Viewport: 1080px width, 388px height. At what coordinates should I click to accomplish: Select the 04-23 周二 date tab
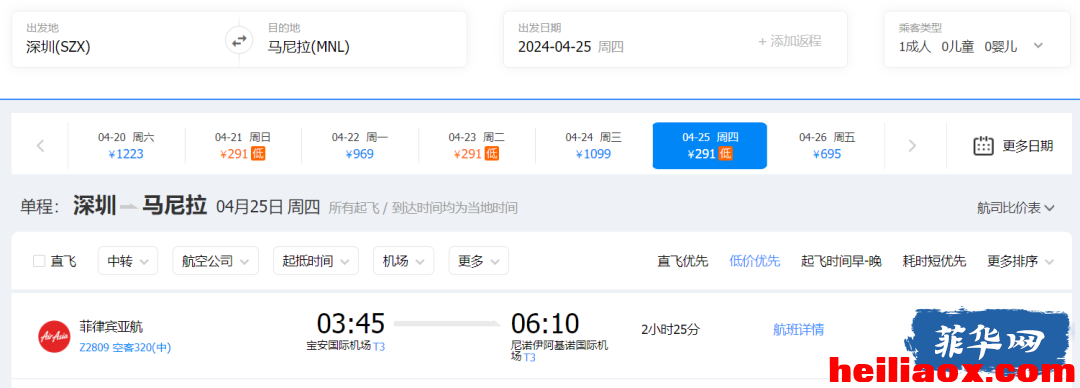pos(477,145)
